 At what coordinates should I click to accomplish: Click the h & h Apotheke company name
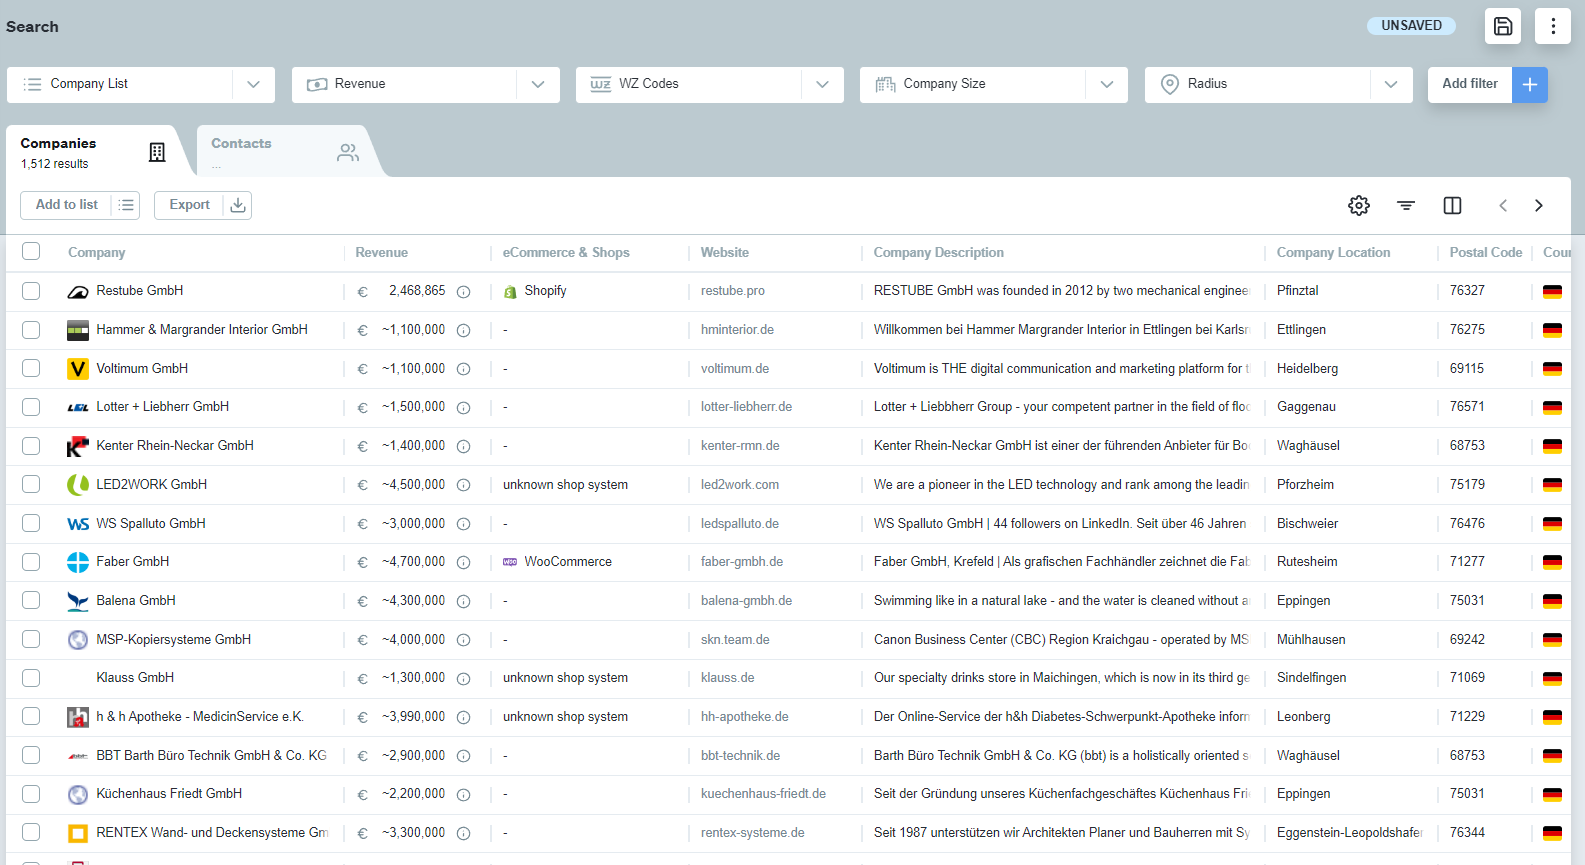(200, 717)
